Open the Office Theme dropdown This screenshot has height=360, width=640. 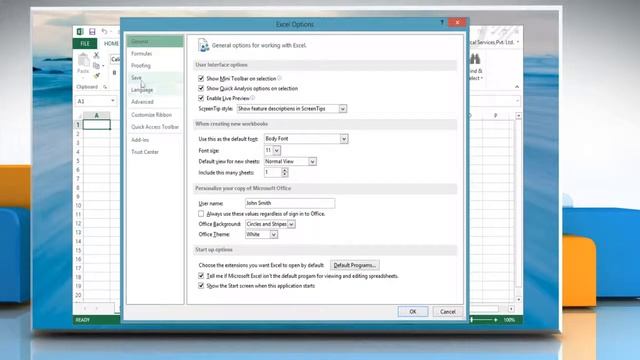point(273,235)
